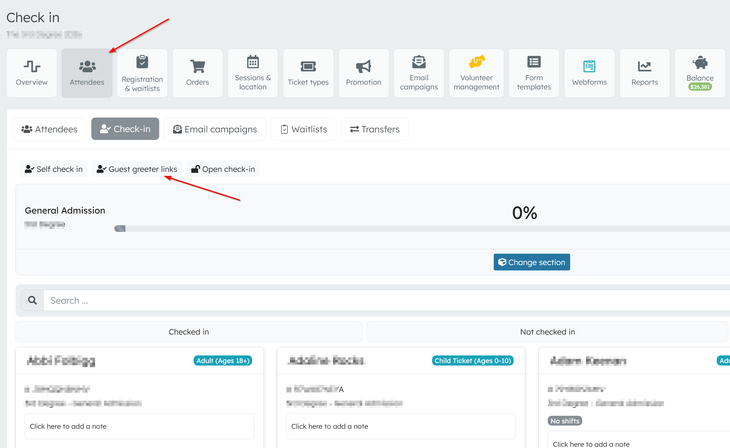Click the General Admission label
730x448 pixels.
pos(65,210)
